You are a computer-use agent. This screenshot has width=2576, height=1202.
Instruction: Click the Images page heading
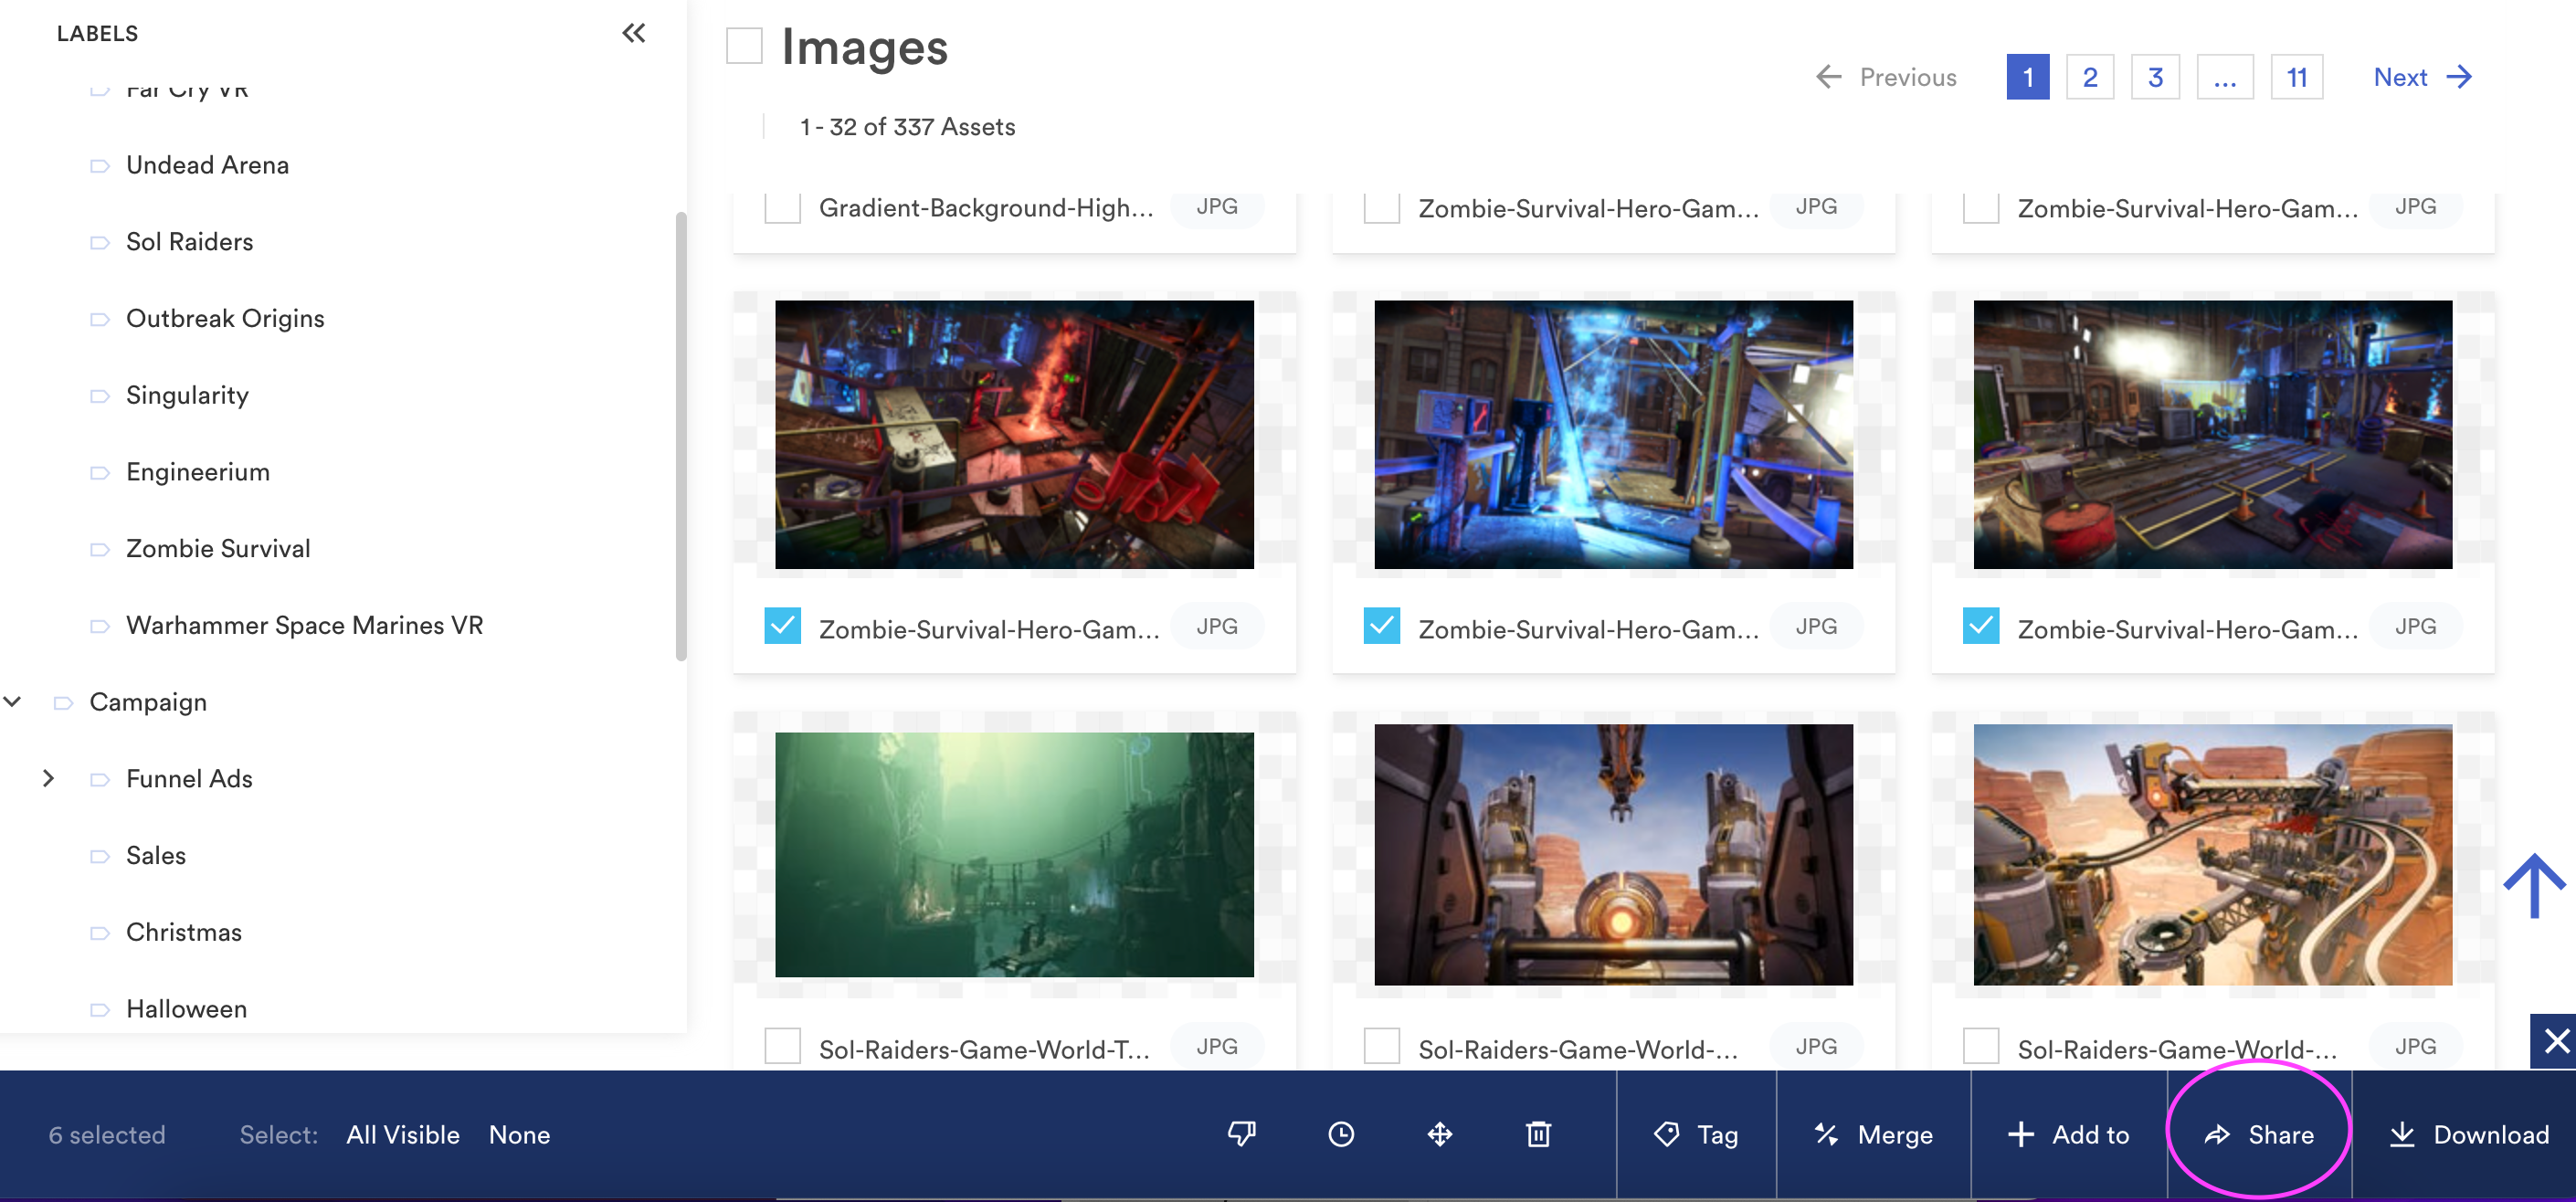point(864,47)
